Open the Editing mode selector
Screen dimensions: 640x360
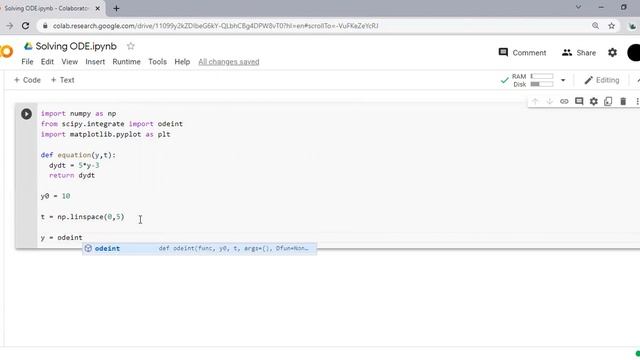click(x=602, y=80)
